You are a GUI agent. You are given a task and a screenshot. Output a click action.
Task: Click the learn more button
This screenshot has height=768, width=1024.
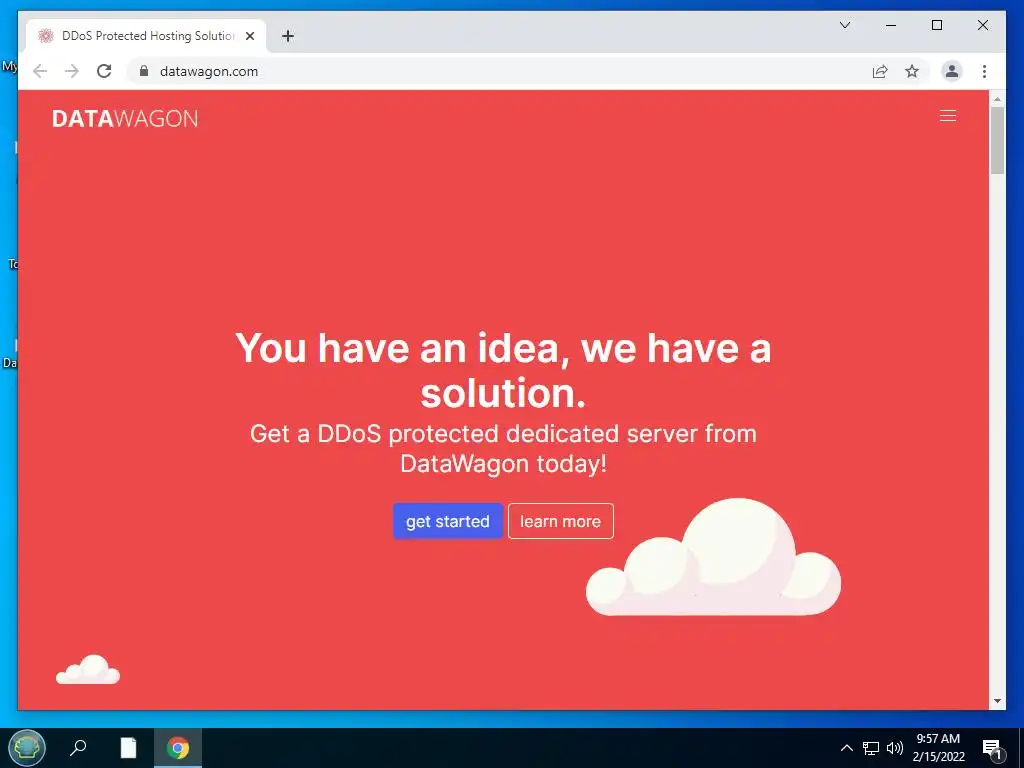(x=560, y=521)
